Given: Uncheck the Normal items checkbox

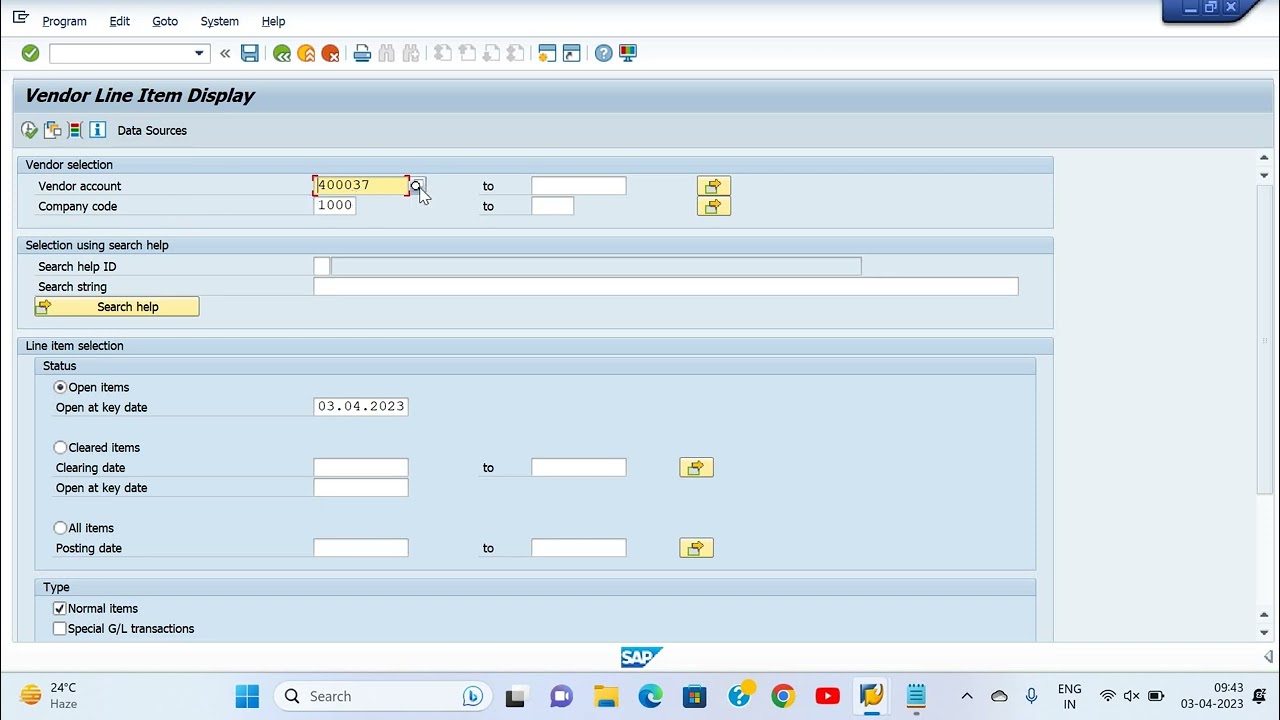Looking at the screenshot, I should click(59, 608).
